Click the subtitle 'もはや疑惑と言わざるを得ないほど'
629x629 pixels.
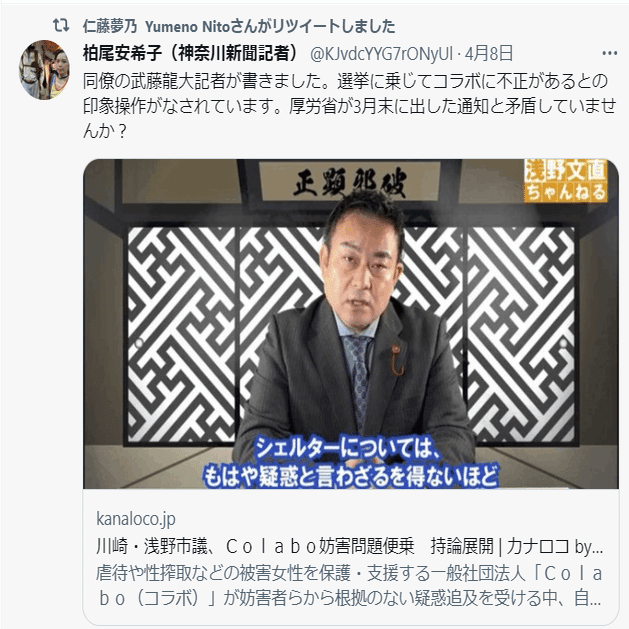click(x=351, y=476)
